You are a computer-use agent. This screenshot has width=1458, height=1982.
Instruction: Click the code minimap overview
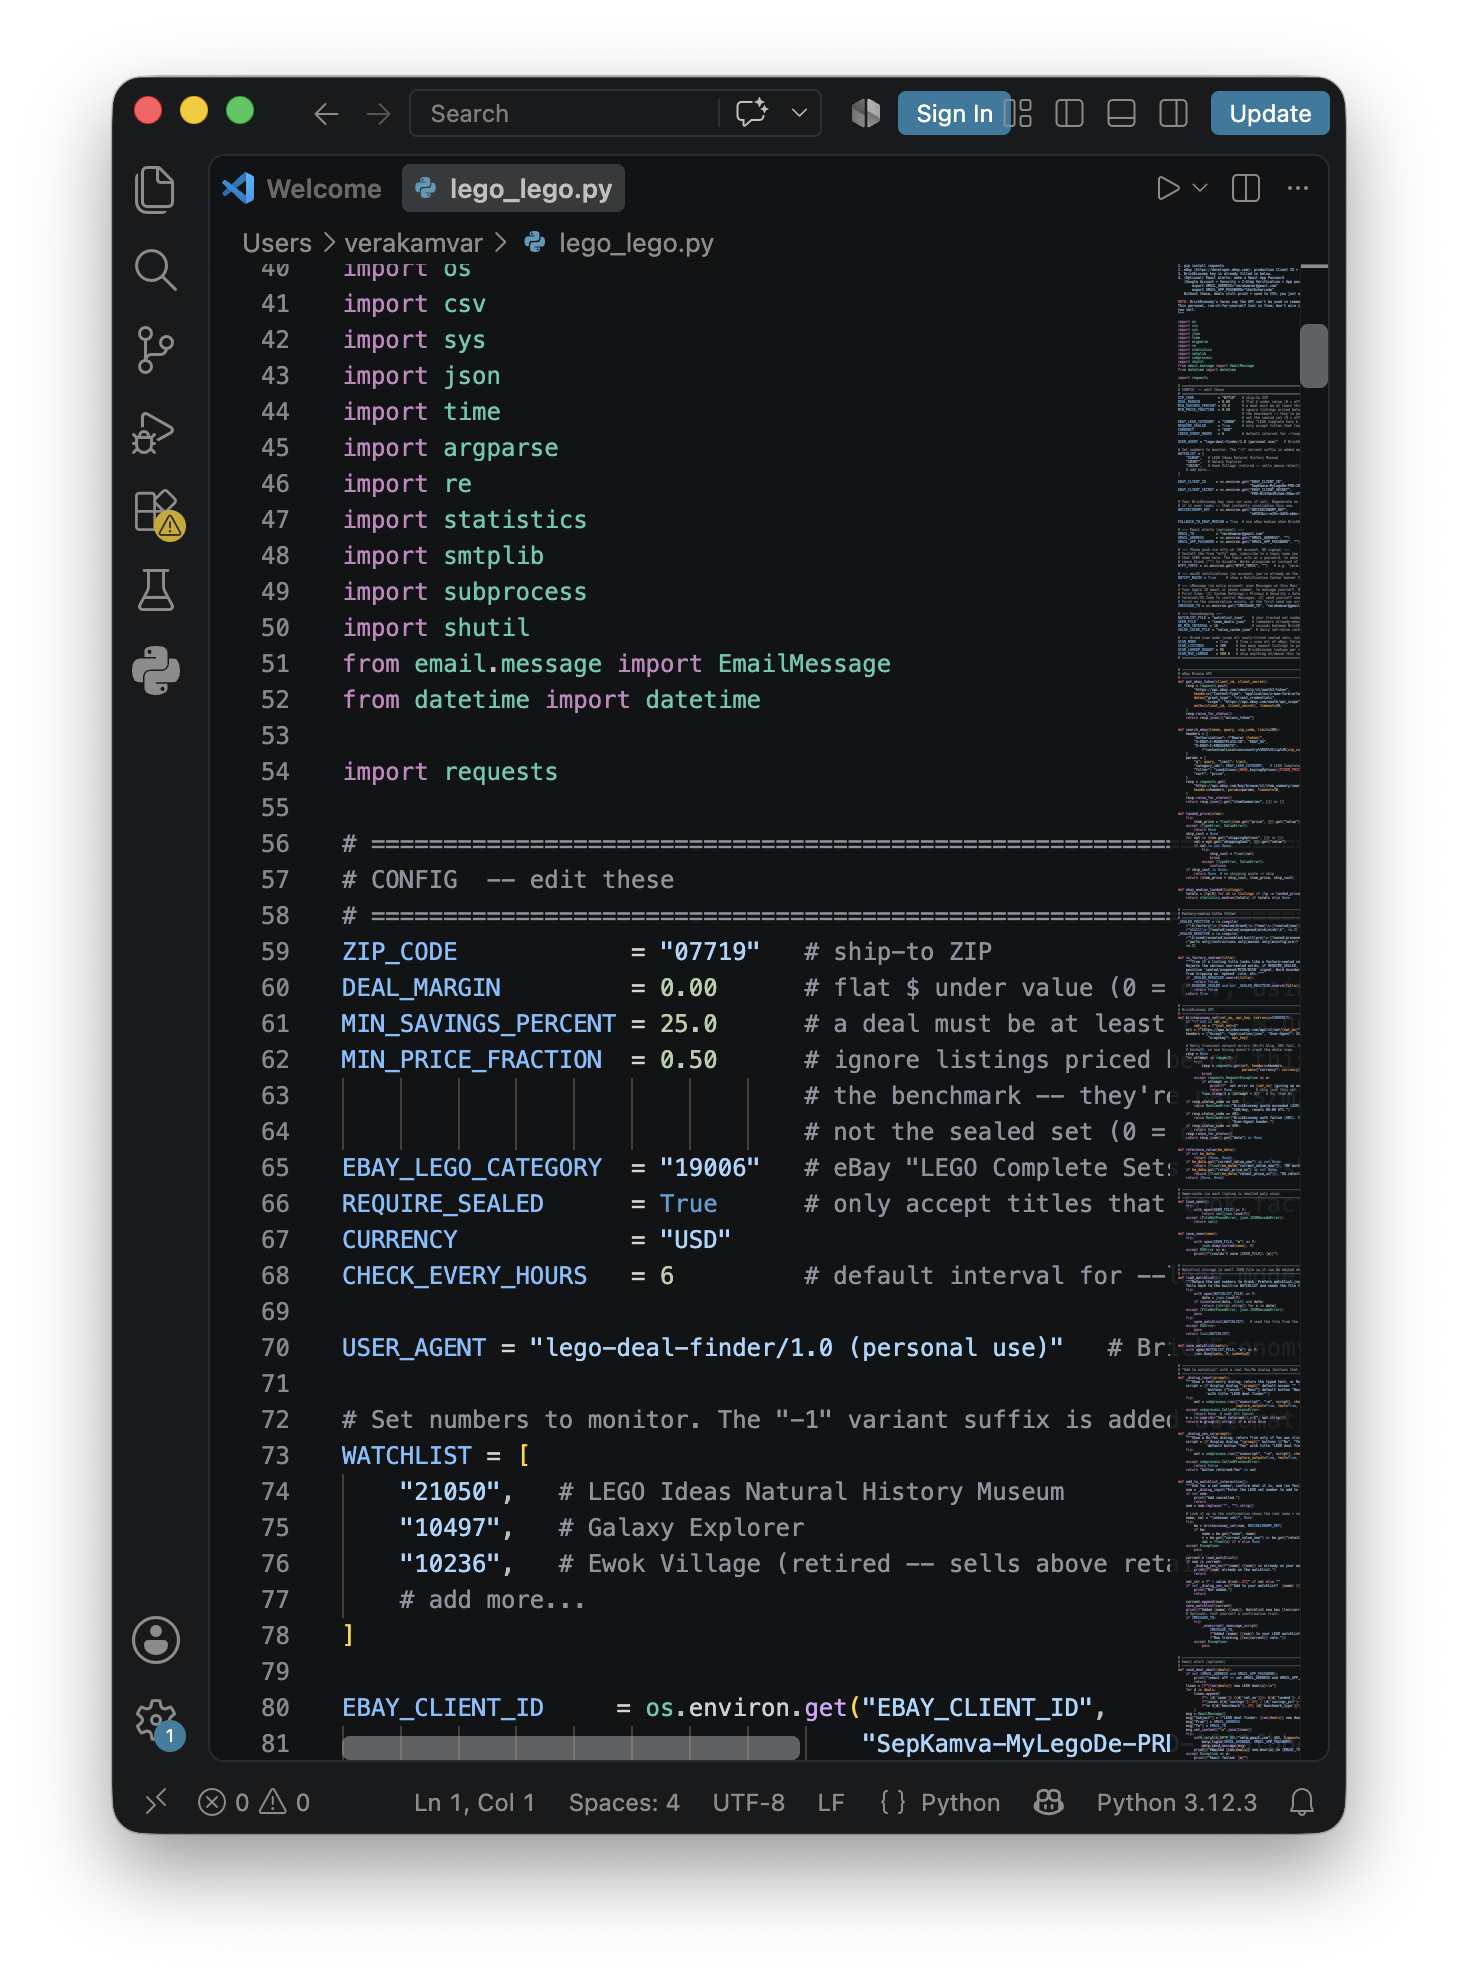(1238, 1010)
